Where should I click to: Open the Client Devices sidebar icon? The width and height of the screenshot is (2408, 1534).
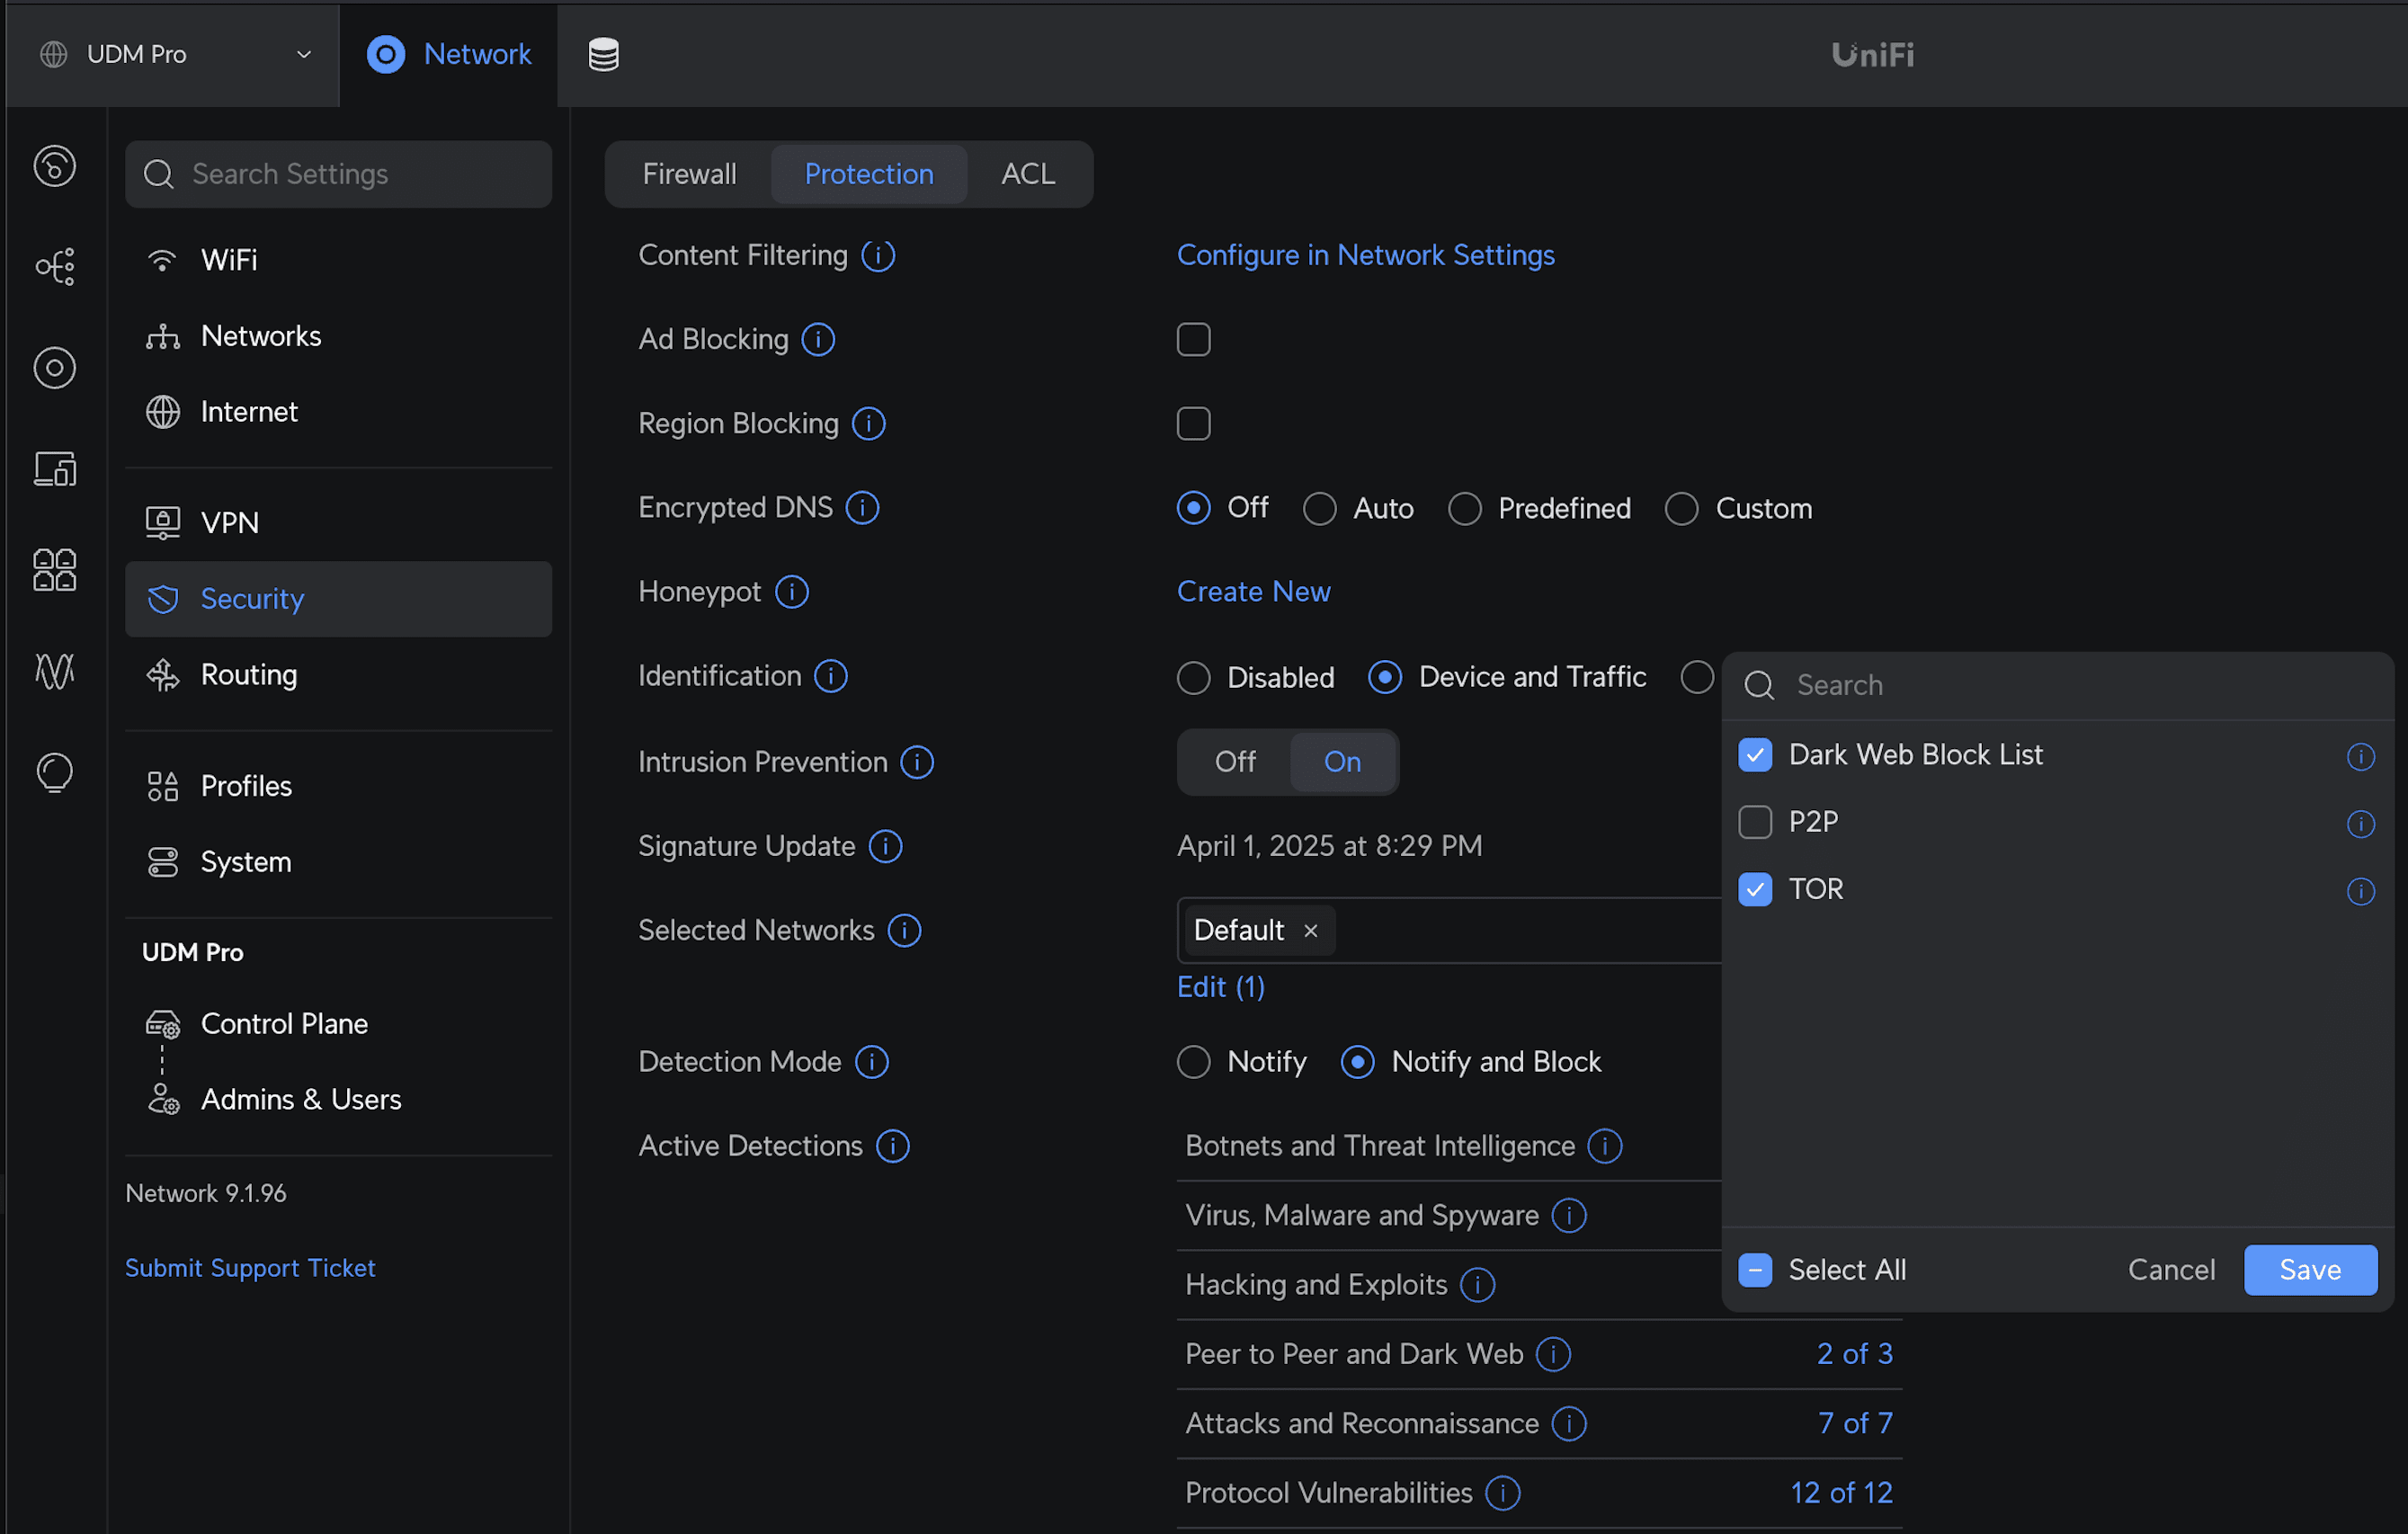[55, 468]
